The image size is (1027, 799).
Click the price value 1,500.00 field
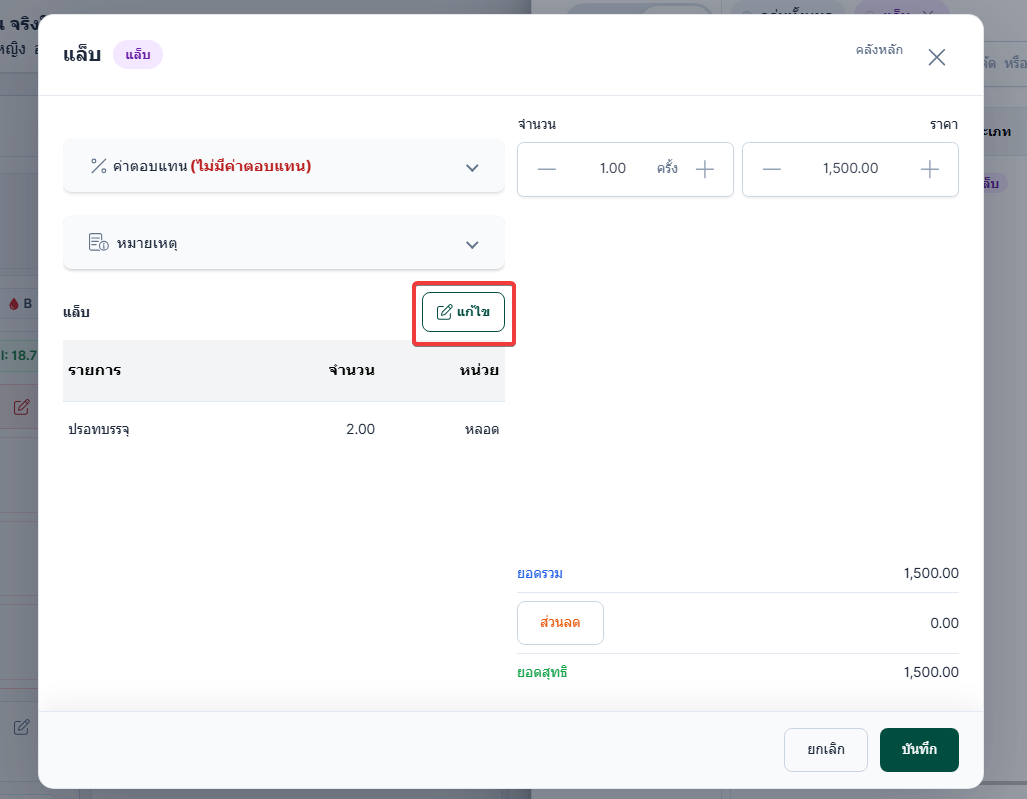tap(850, 168)
